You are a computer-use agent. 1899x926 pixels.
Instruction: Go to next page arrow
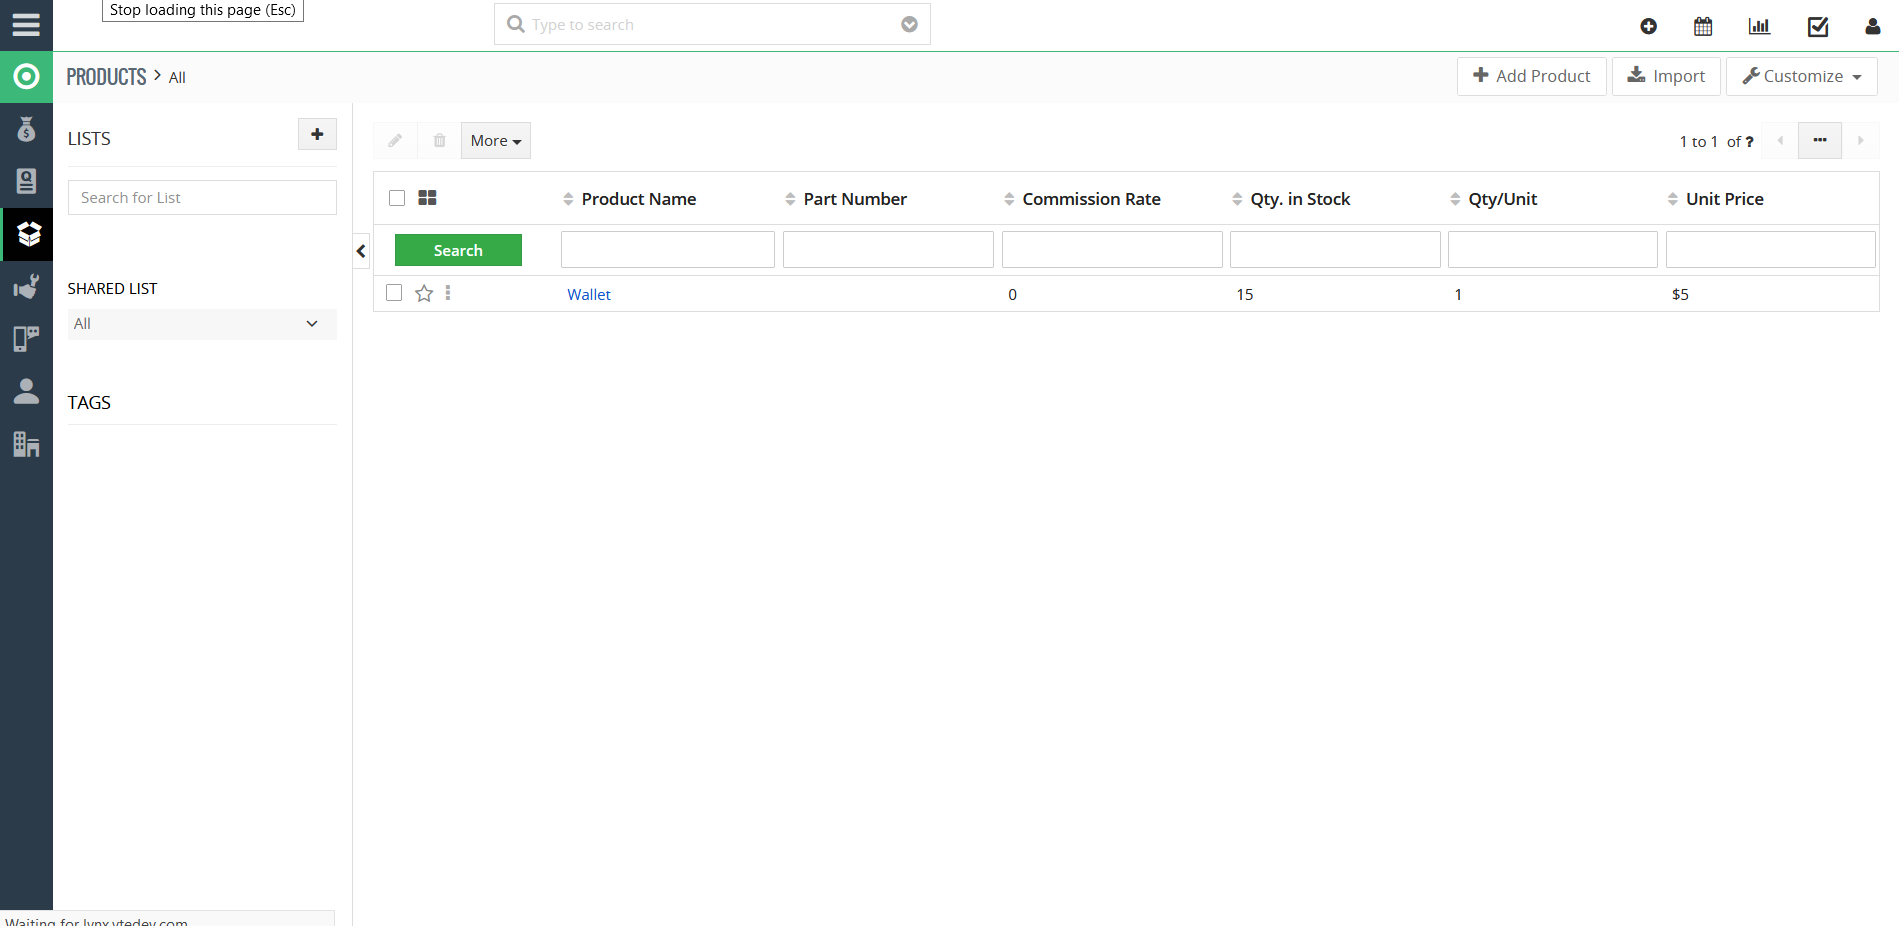[1861, 141]
